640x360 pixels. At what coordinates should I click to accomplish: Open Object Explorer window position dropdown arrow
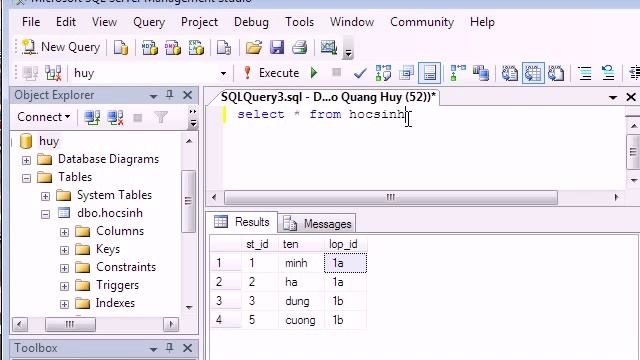153,96
